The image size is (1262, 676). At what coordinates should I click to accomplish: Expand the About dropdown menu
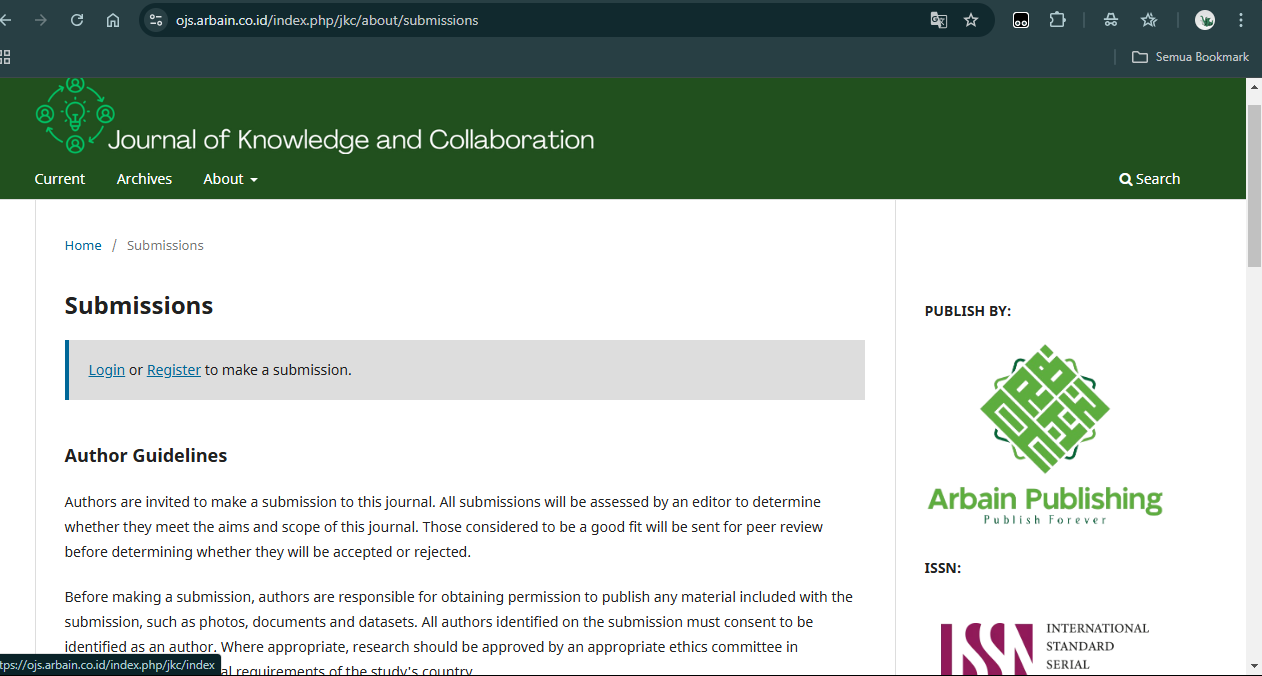(x=230, y=179)
